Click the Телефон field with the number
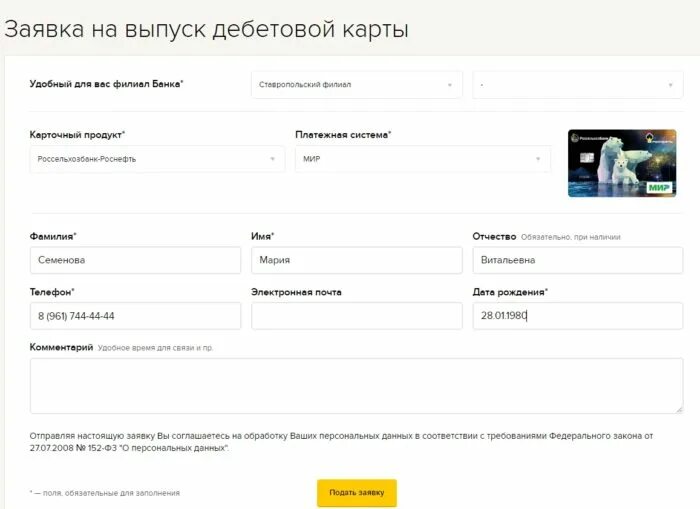This screenshot has width=700, height=509. [x=135, y=316]
